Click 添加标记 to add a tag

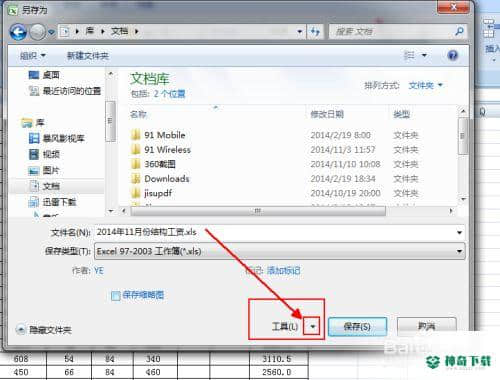pyautogui.click(x=283, y=270)
